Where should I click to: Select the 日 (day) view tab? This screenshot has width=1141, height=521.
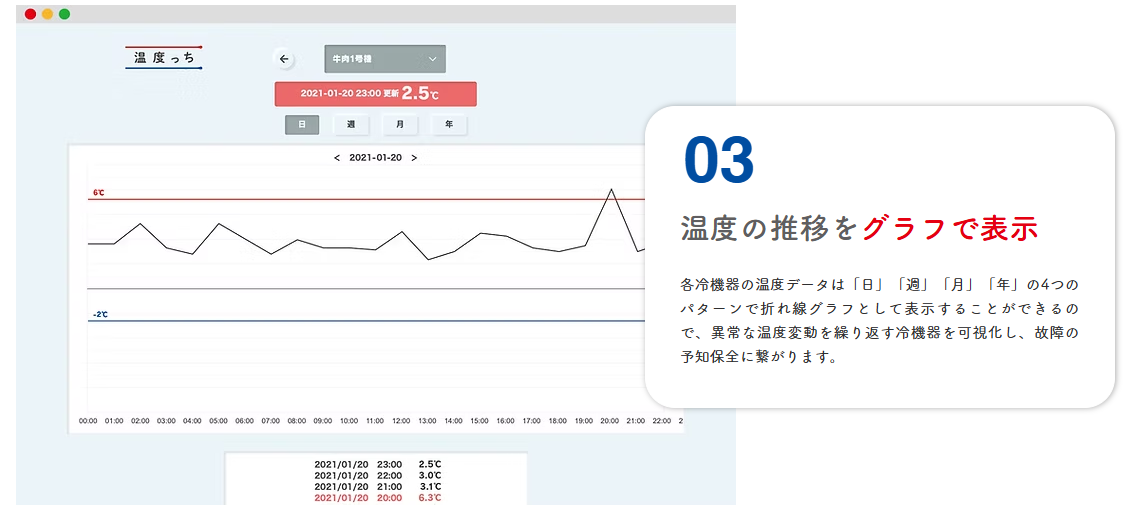[302, 124]
